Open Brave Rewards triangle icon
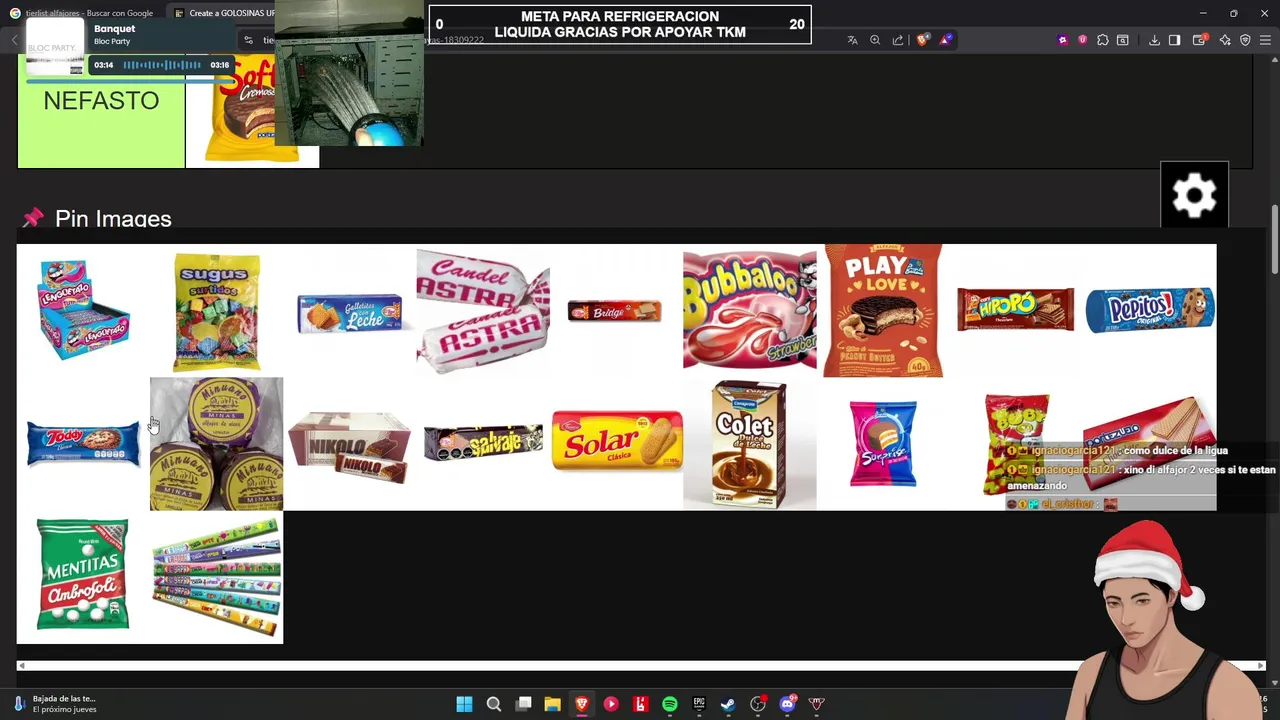This screenshot has height=720, width=1280. click(945, 40)
